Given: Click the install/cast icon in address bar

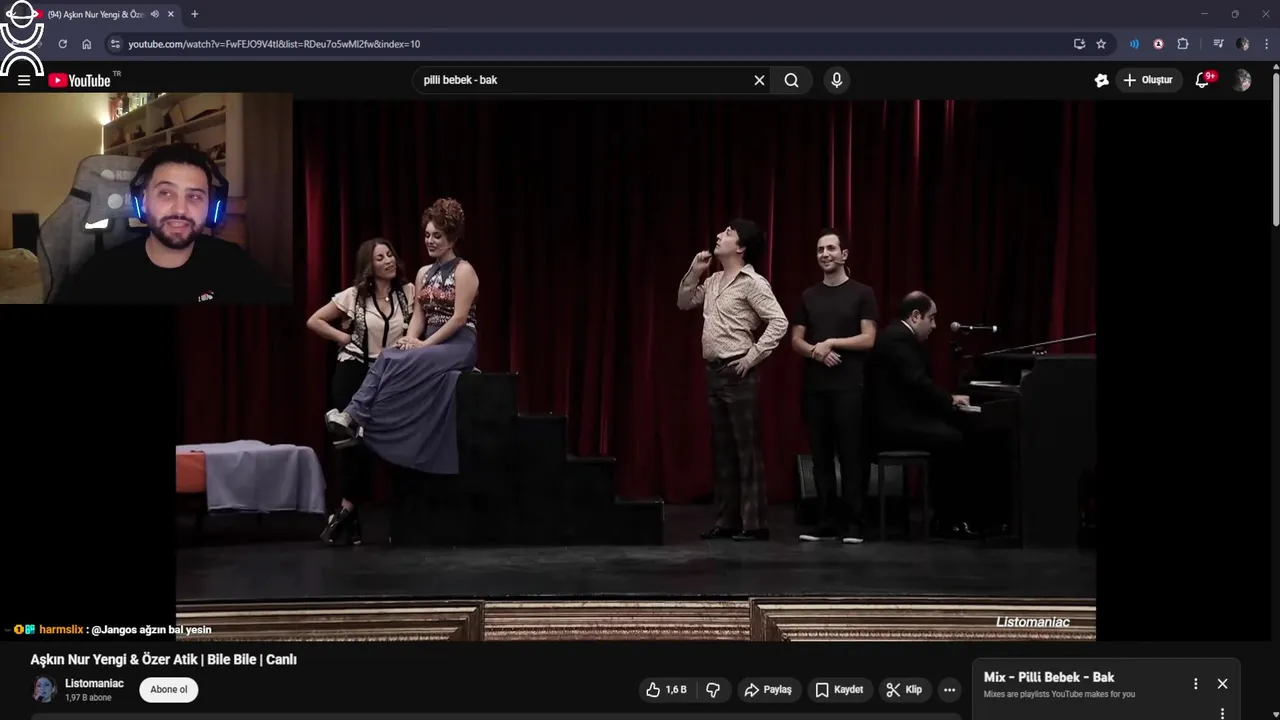Looking at the screenshot, I should point(1079,44).
